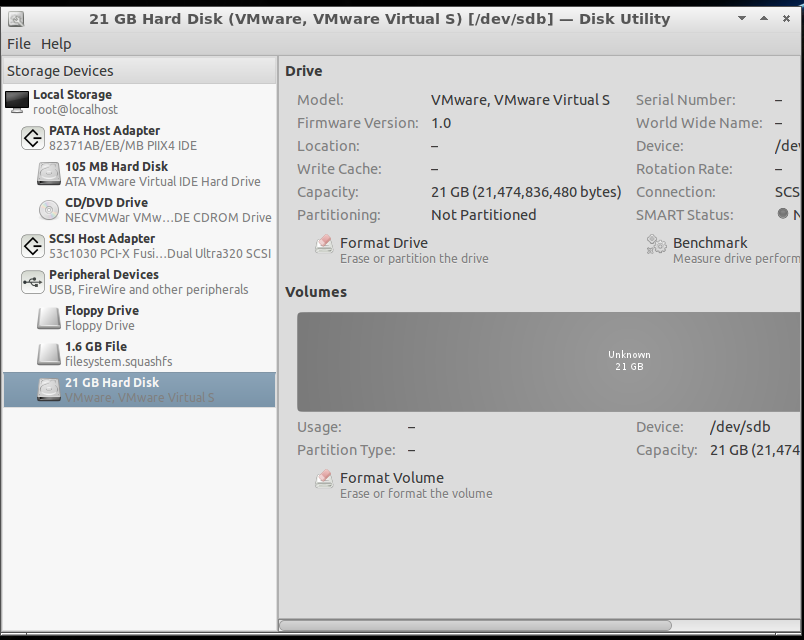804x640 pixels.
Task: Select PATA Host Adapter in device list
Action: pos(139,138)
